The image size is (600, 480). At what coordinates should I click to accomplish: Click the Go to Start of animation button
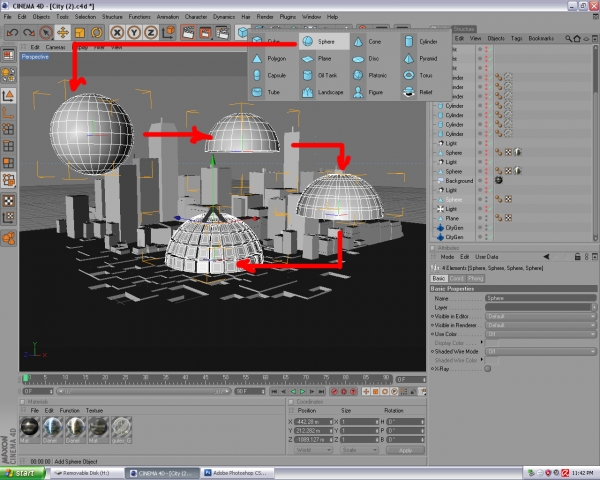(x=274, y=391)
